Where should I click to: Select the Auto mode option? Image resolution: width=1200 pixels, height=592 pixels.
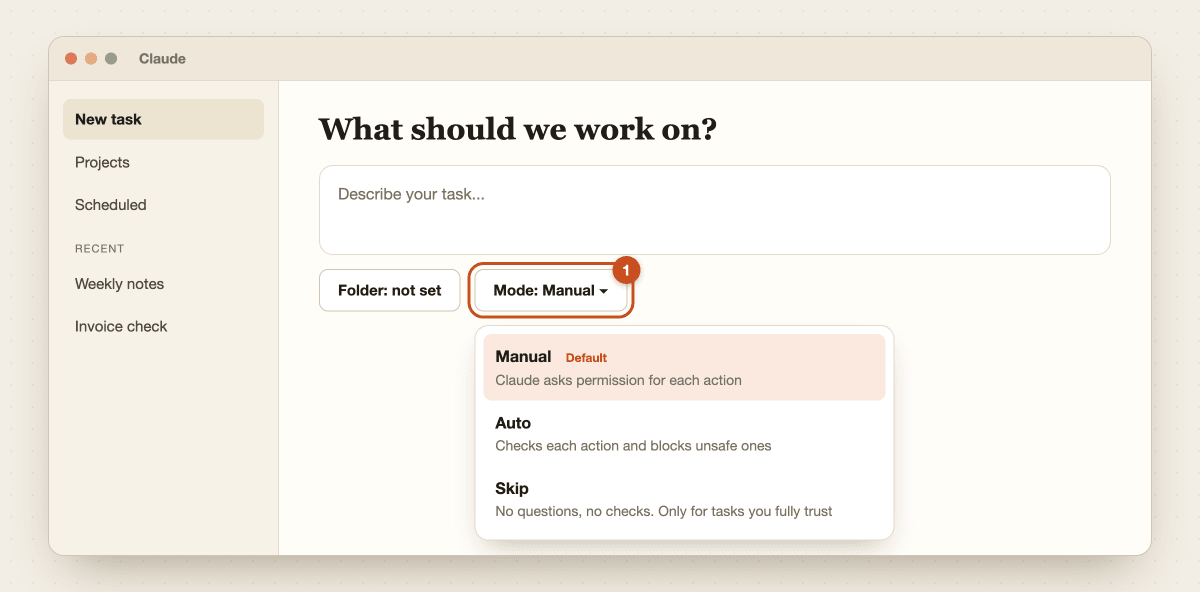point(684,433)
